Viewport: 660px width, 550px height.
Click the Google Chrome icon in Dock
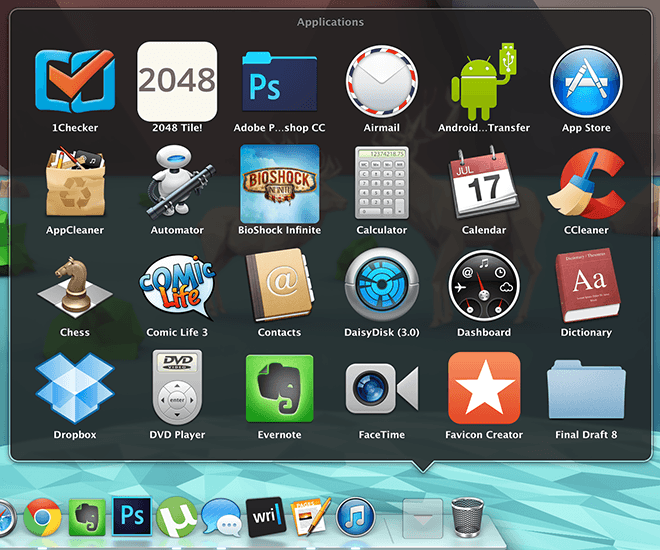click(x=43, y=518)
